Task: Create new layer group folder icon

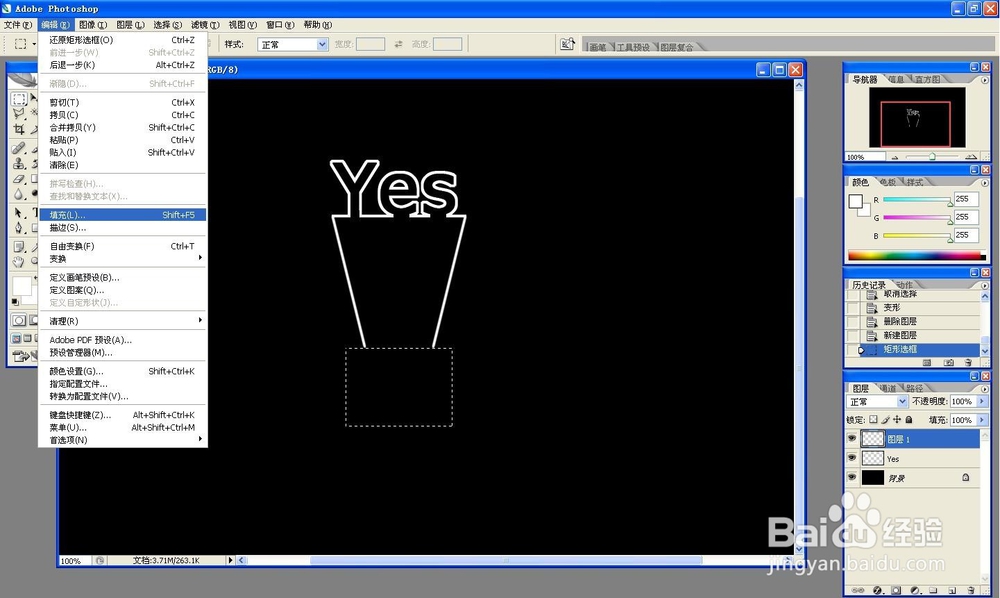Action: (x=933, y=590)
